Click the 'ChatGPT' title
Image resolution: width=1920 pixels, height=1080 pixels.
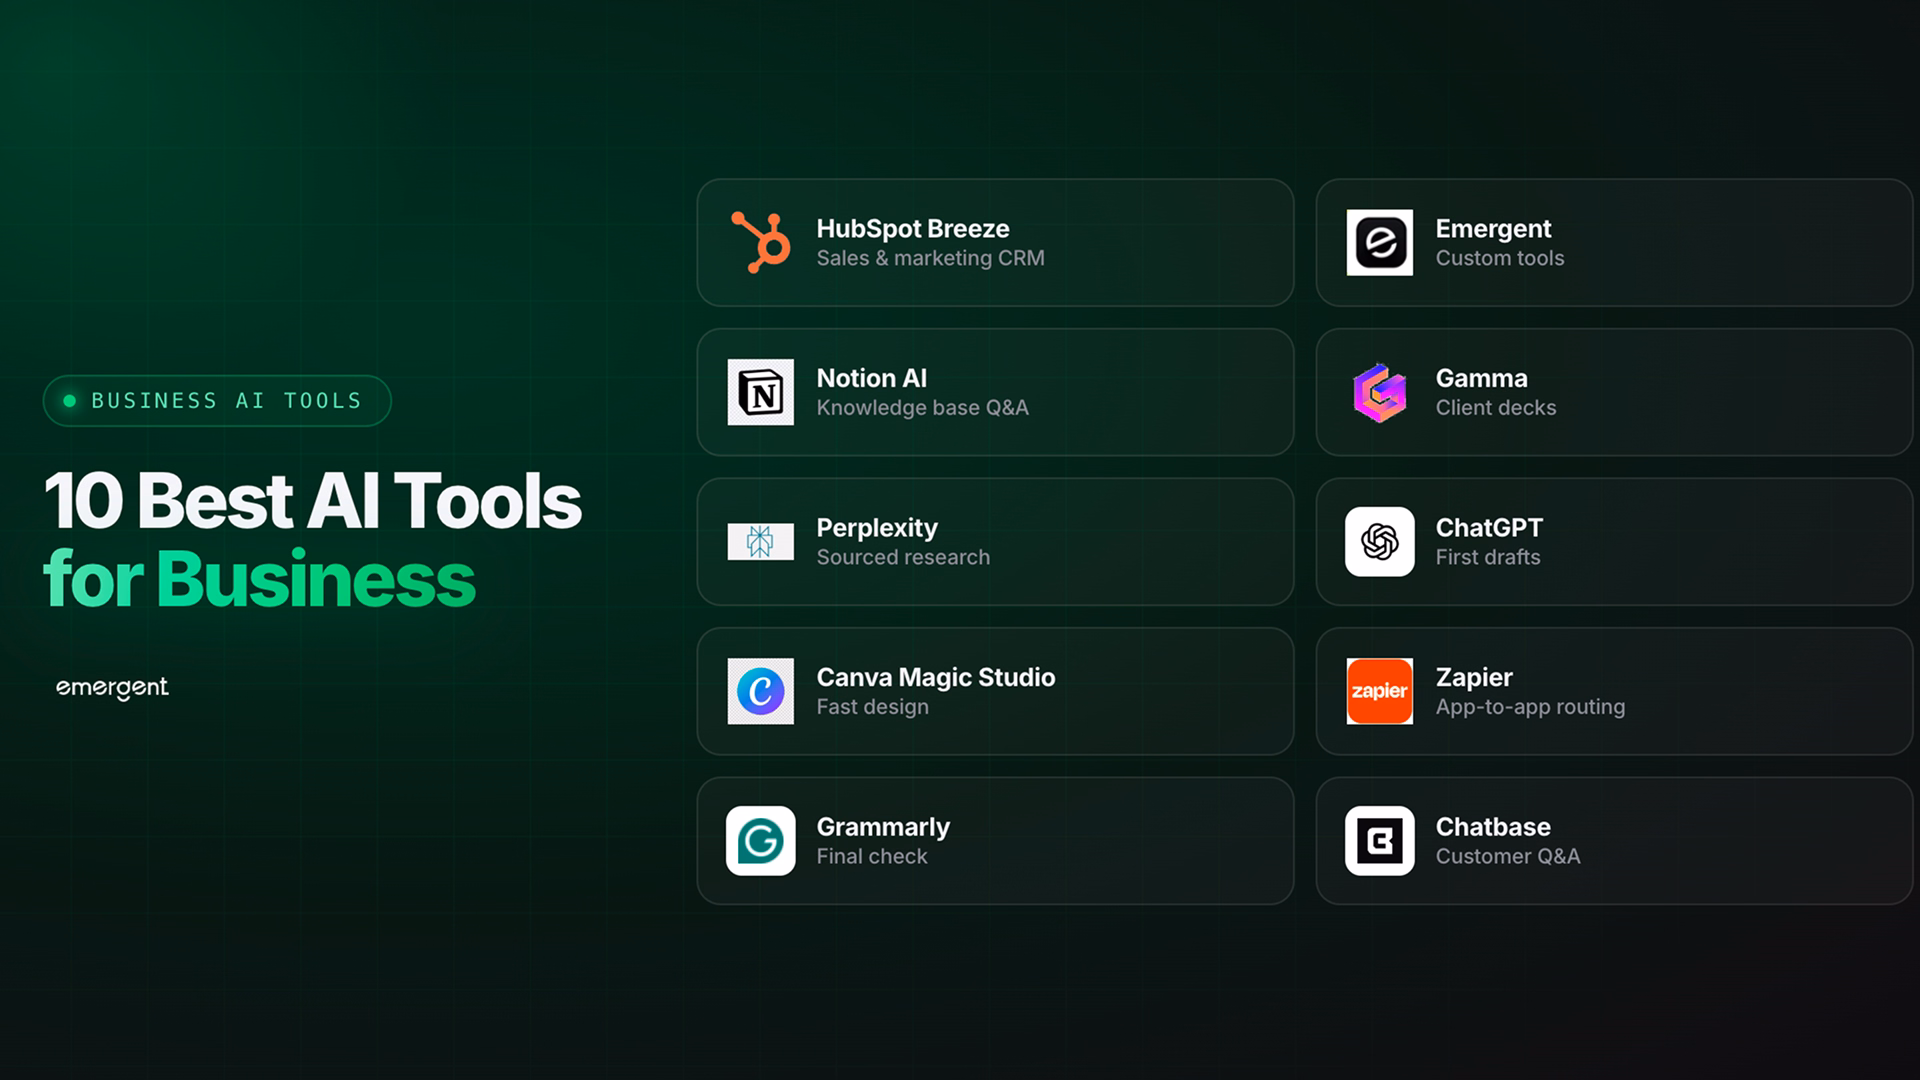[x=1489, y=528]
